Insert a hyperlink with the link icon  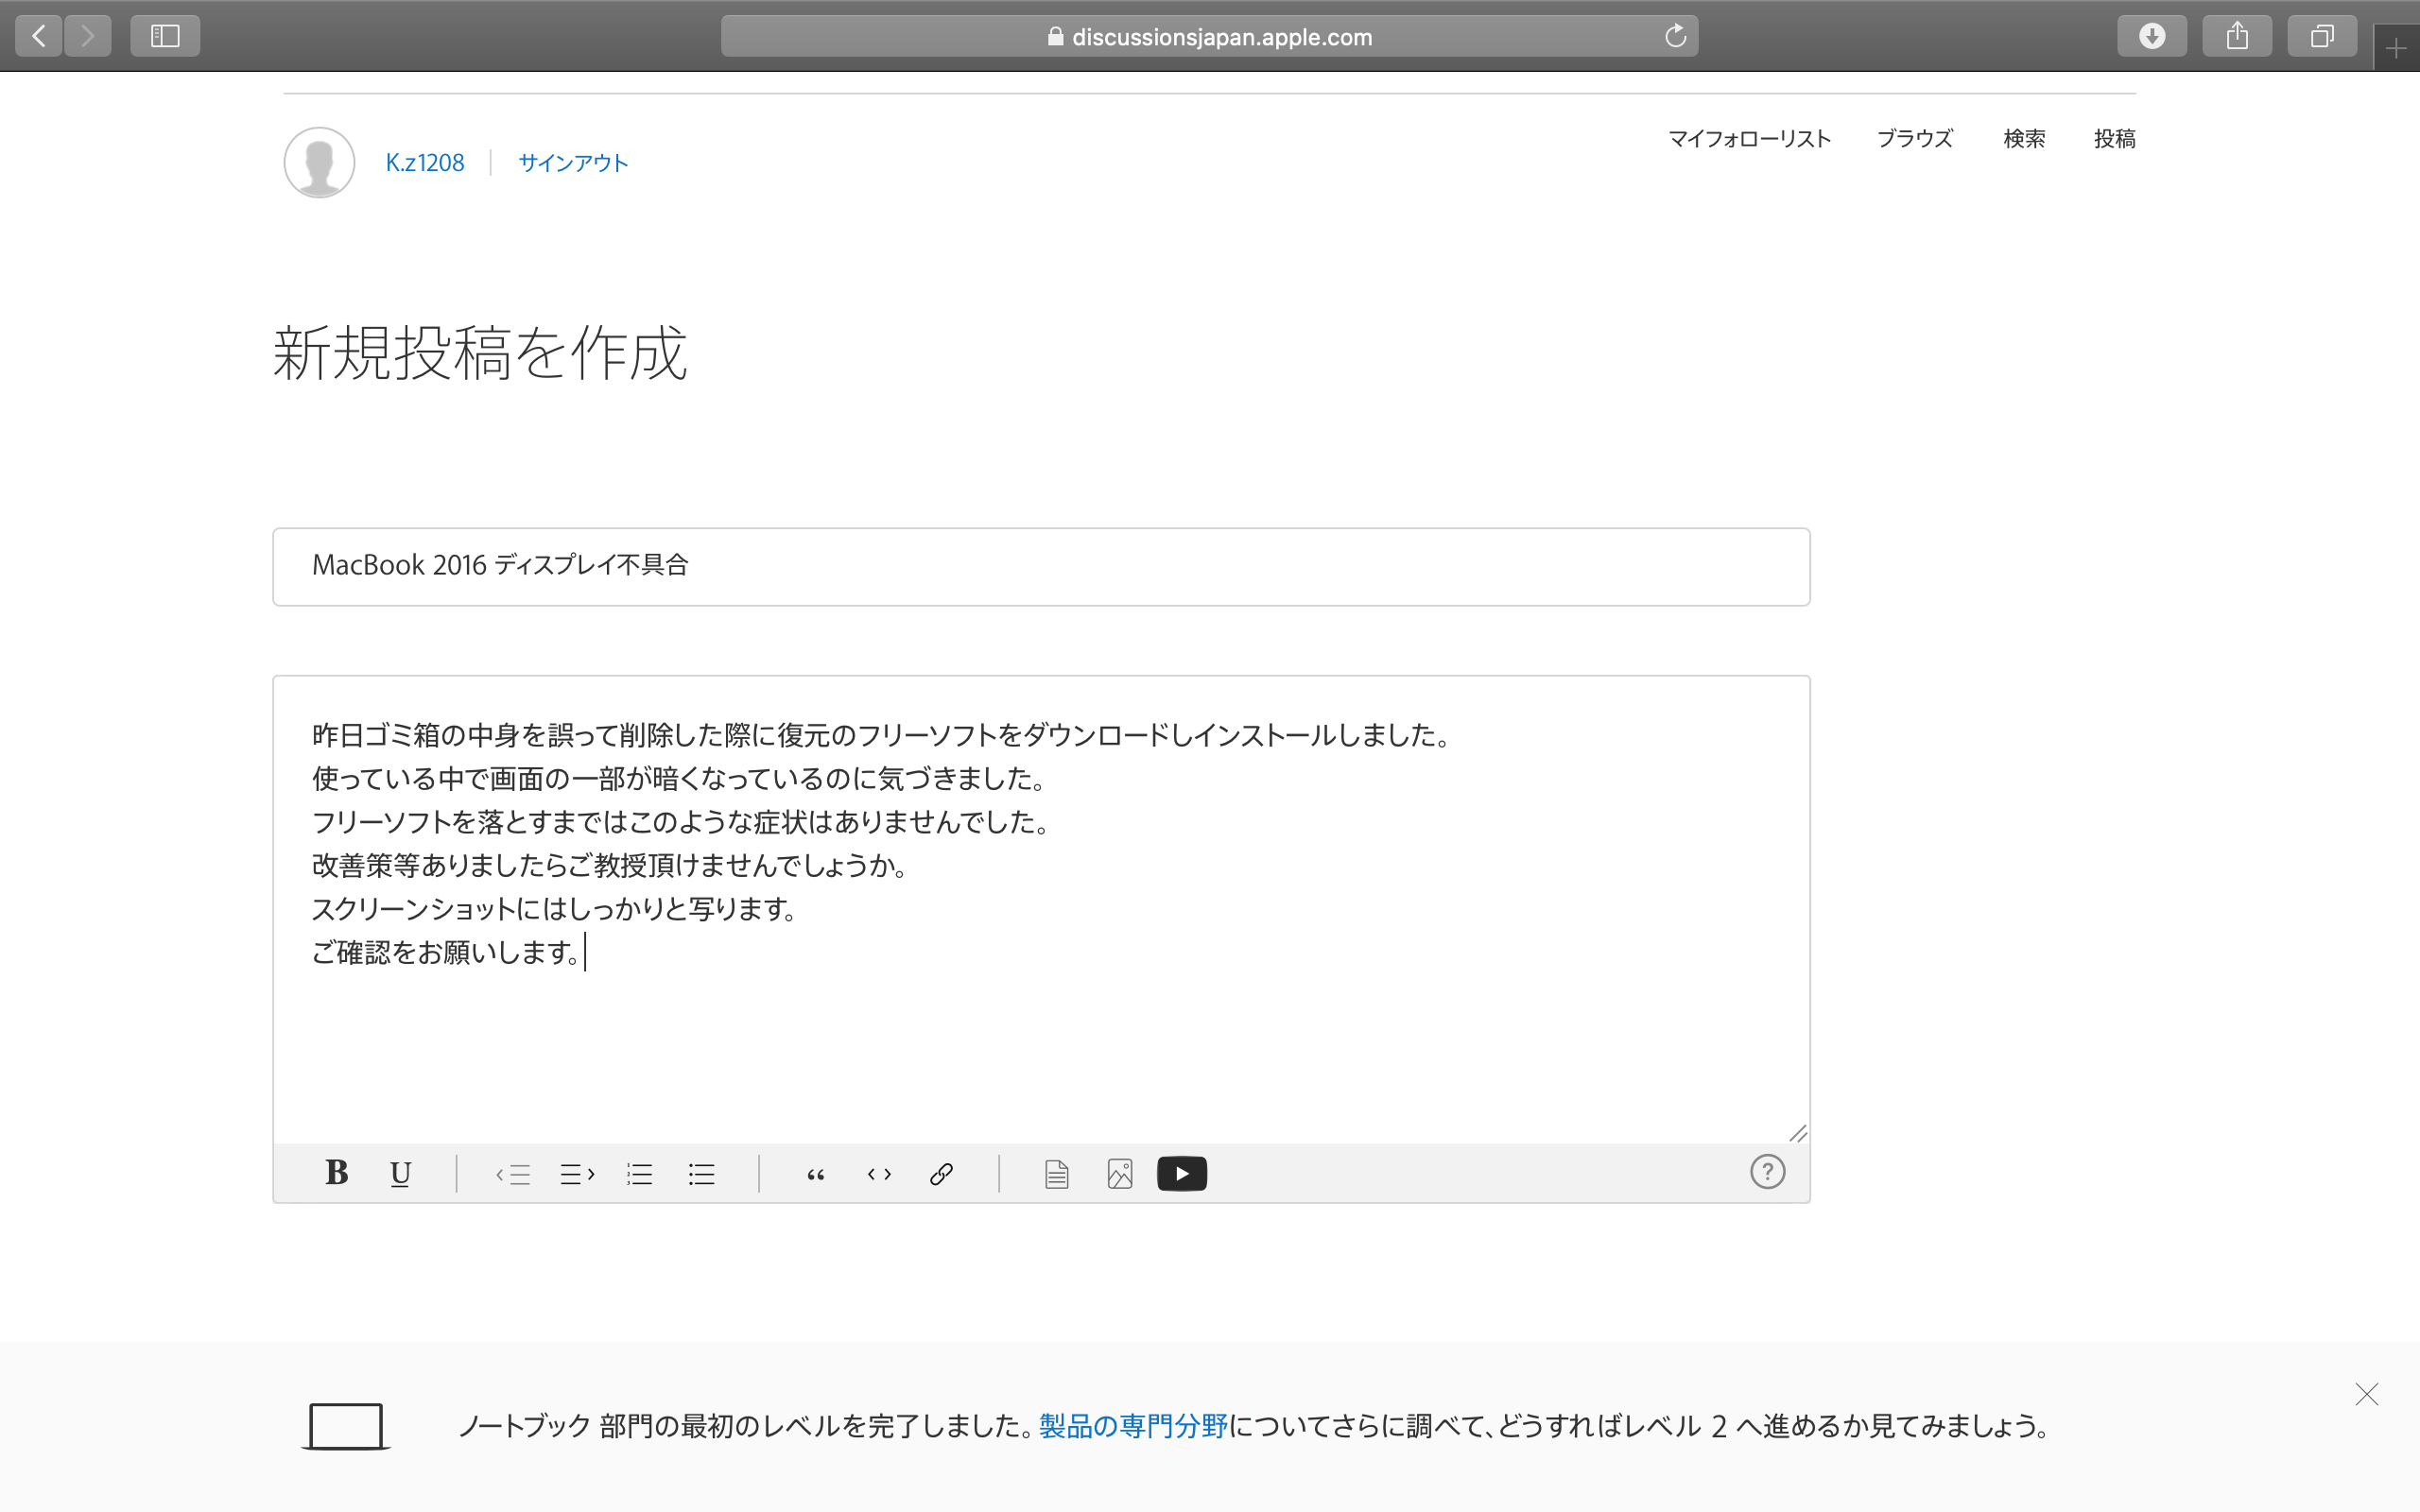pos(942,1173)
